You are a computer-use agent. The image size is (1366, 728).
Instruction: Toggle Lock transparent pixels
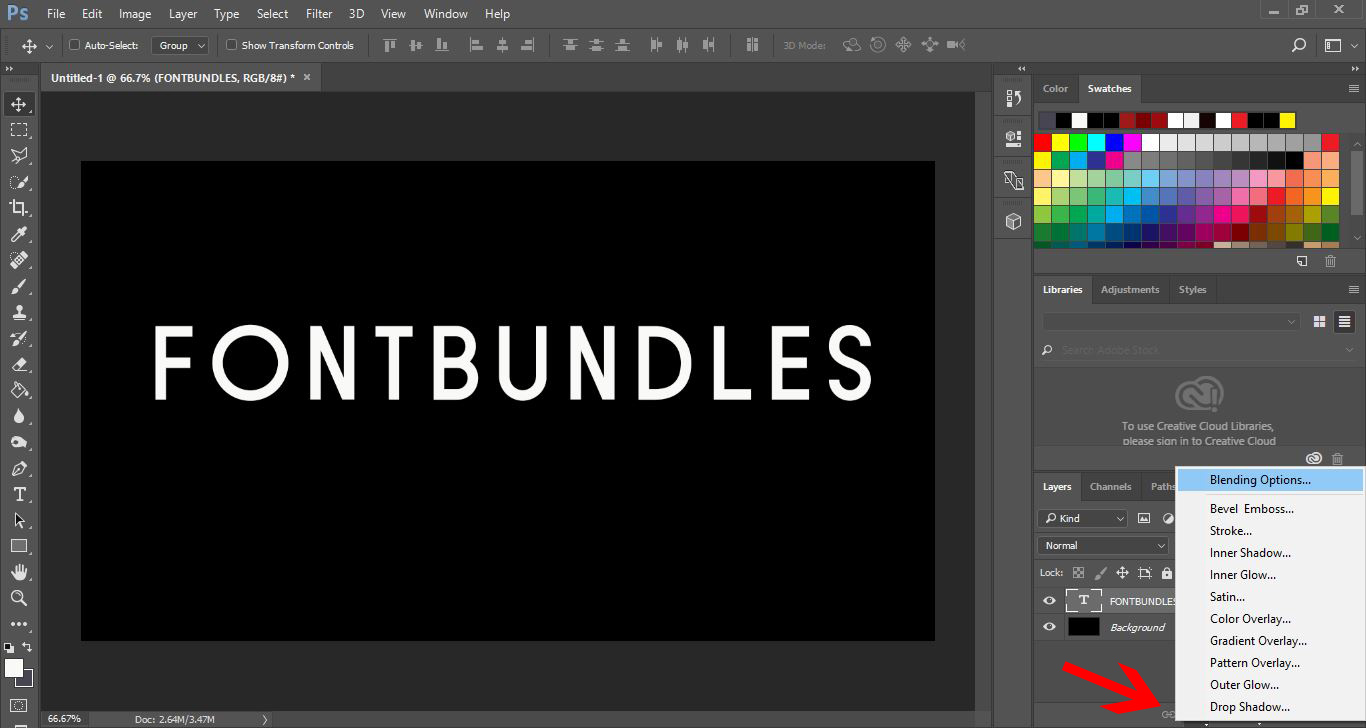point(1078,573)
